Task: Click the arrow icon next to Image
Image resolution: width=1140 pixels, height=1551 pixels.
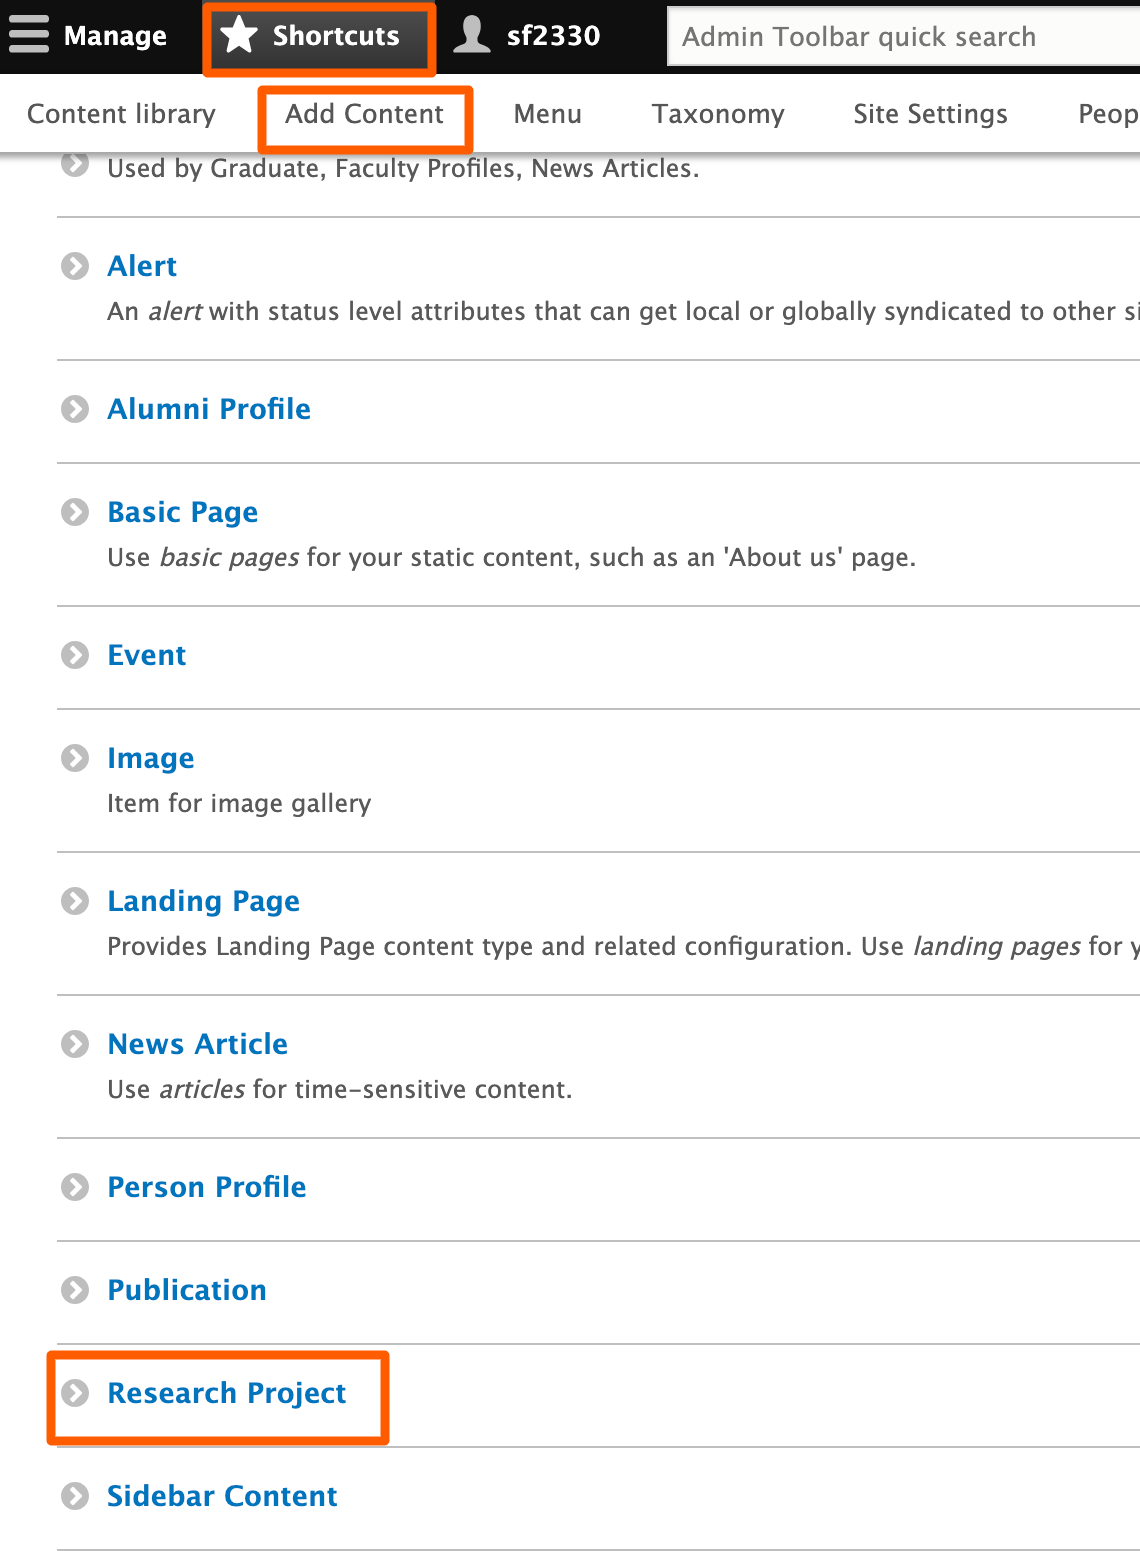Action: (x=75, y=758)
